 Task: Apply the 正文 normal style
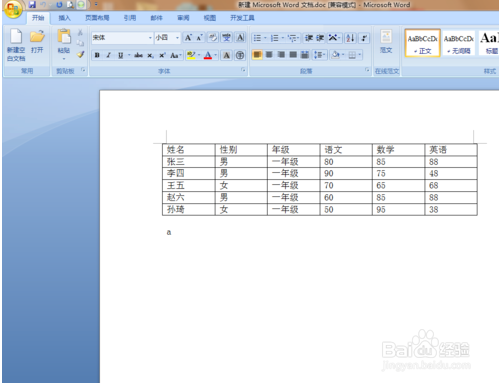(x=422, y=43)
